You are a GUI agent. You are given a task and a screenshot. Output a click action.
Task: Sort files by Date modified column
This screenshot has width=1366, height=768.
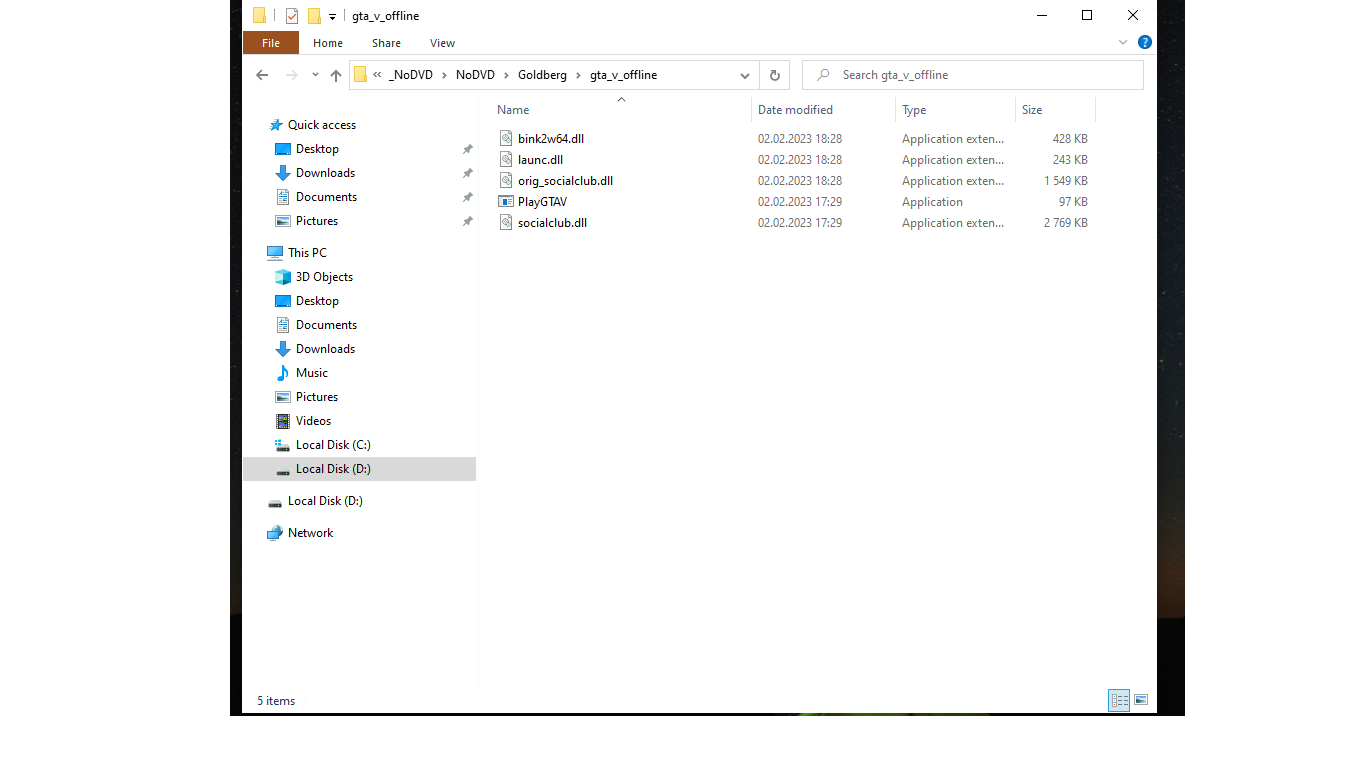(x=795, y=110)
